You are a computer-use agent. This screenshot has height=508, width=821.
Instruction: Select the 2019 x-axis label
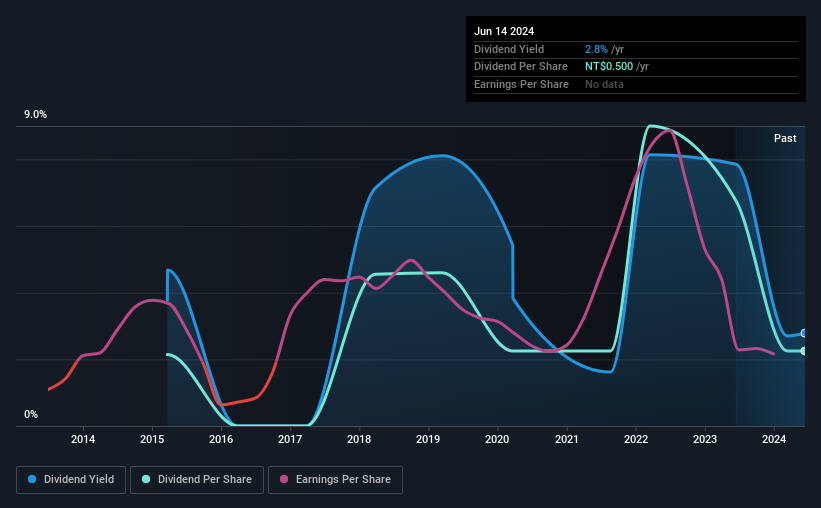click(428, 439)
